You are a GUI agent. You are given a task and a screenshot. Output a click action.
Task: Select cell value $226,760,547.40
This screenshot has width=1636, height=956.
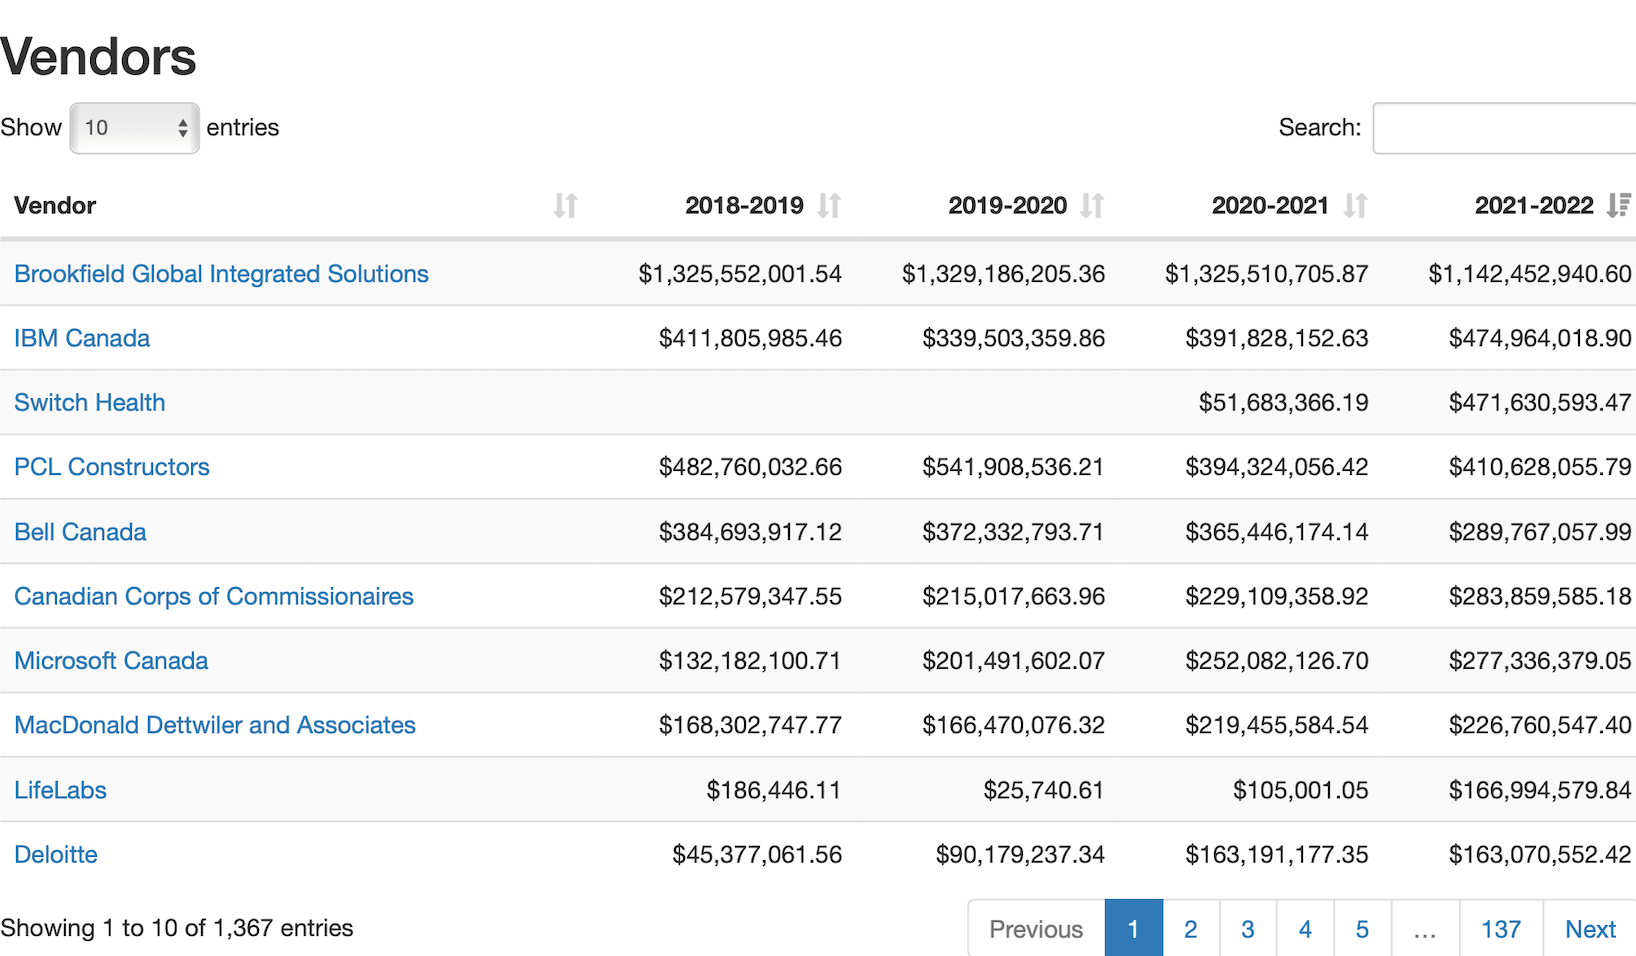1540,725
